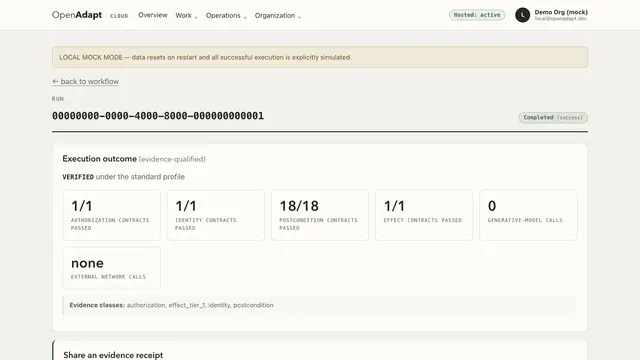Image resolution: width=640 pixels, height=360 pixels.
Task: Click the Identity Contracts Passed card
Action: (216, 215)
